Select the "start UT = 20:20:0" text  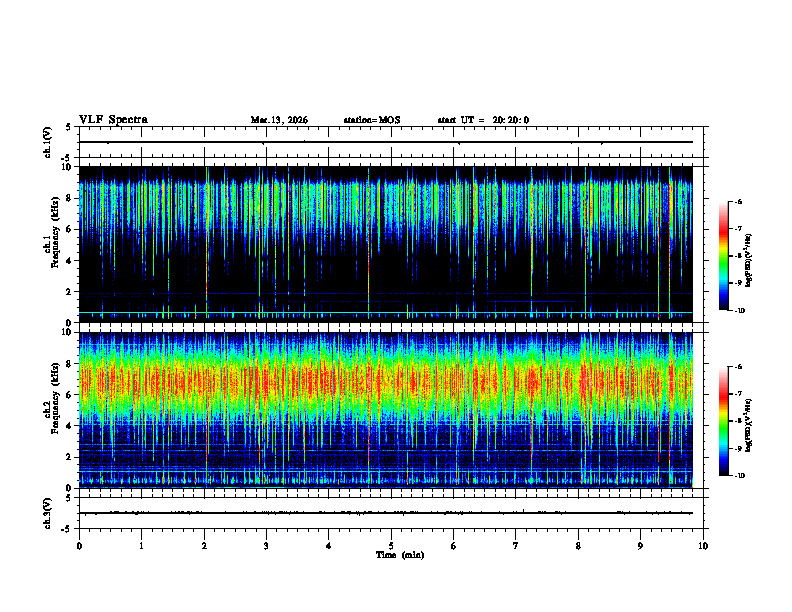[483, 120]
